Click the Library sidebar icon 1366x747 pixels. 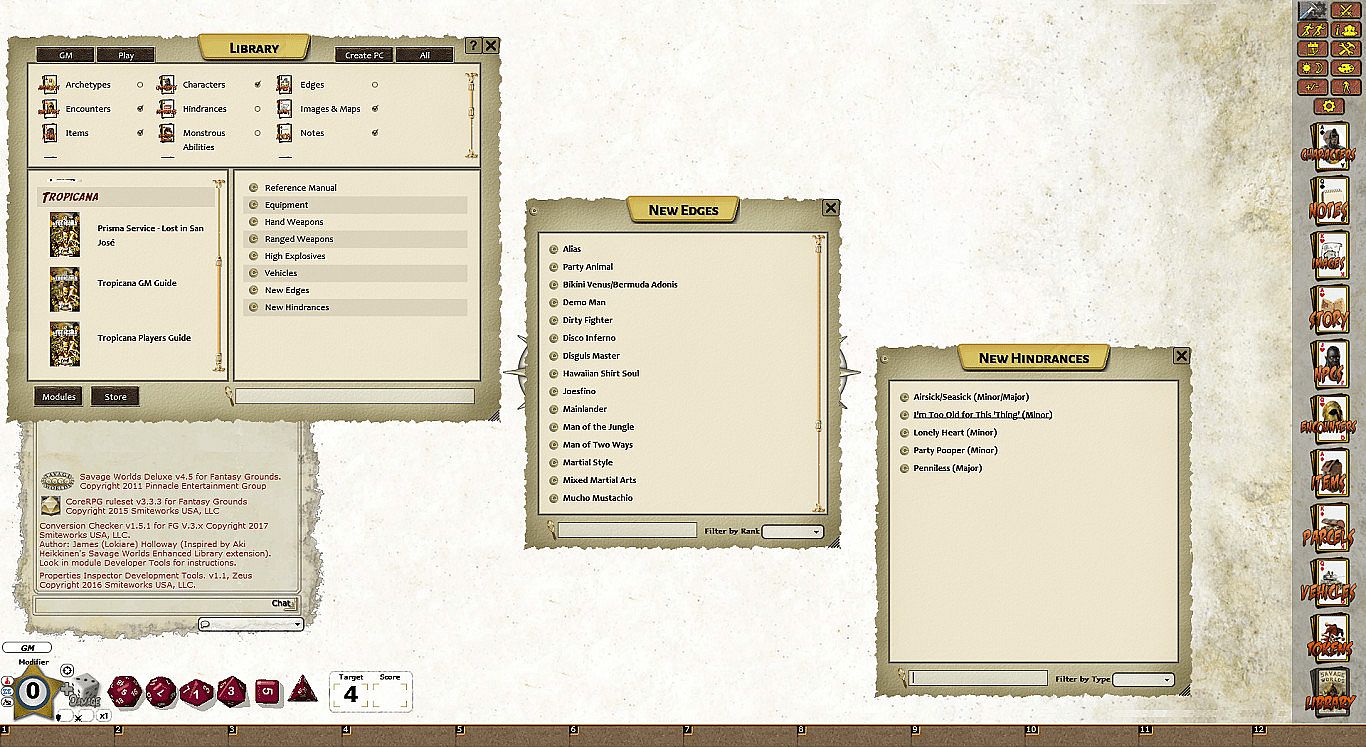(1328, 693)
